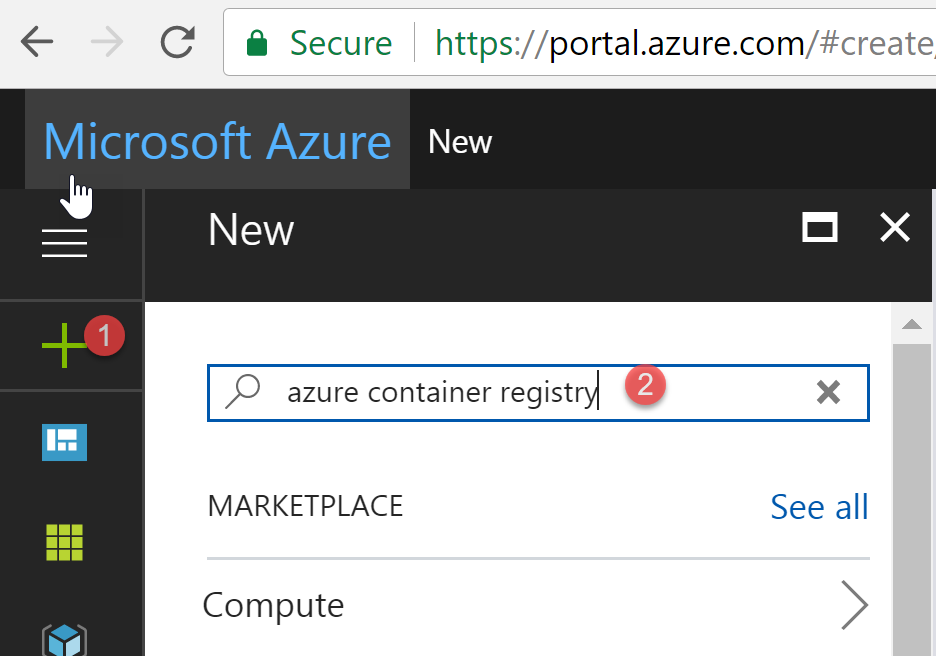
Task: Maximize the New blade
Action: 820,227
